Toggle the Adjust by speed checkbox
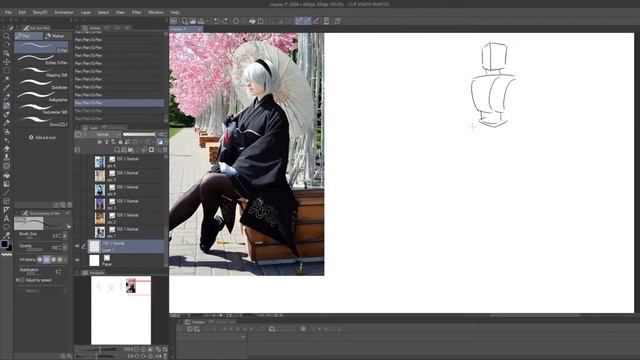Screen dimensions: 640x360 [22, 280]
